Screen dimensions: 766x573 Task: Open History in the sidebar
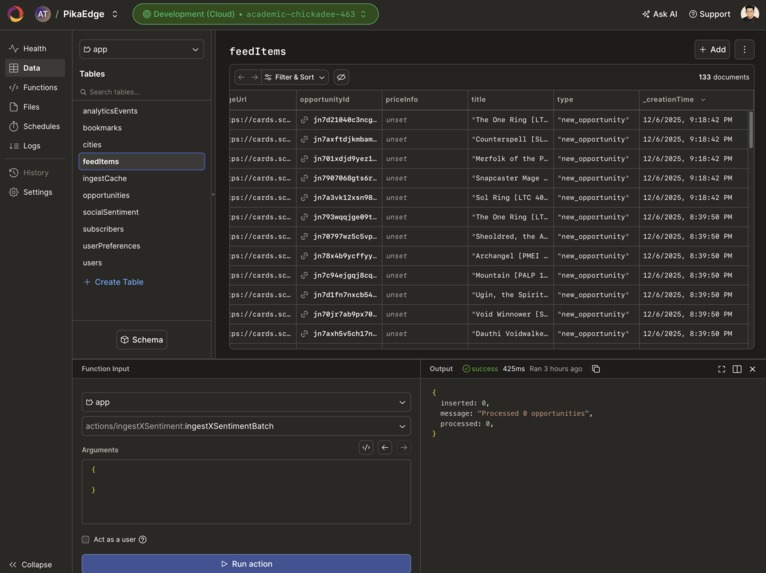[34, 172]
